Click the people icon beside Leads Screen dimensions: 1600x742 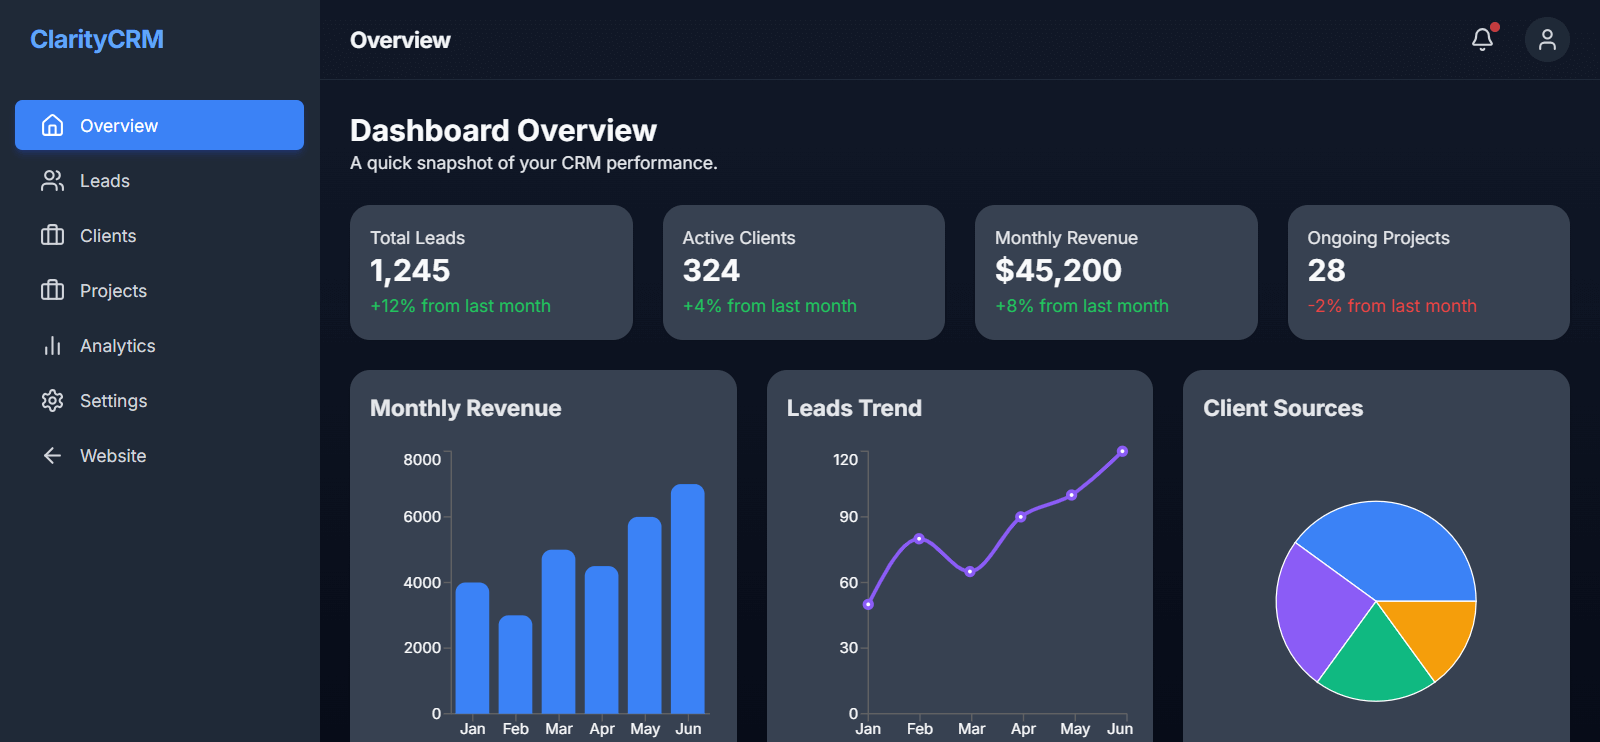(x=53, y=180)
